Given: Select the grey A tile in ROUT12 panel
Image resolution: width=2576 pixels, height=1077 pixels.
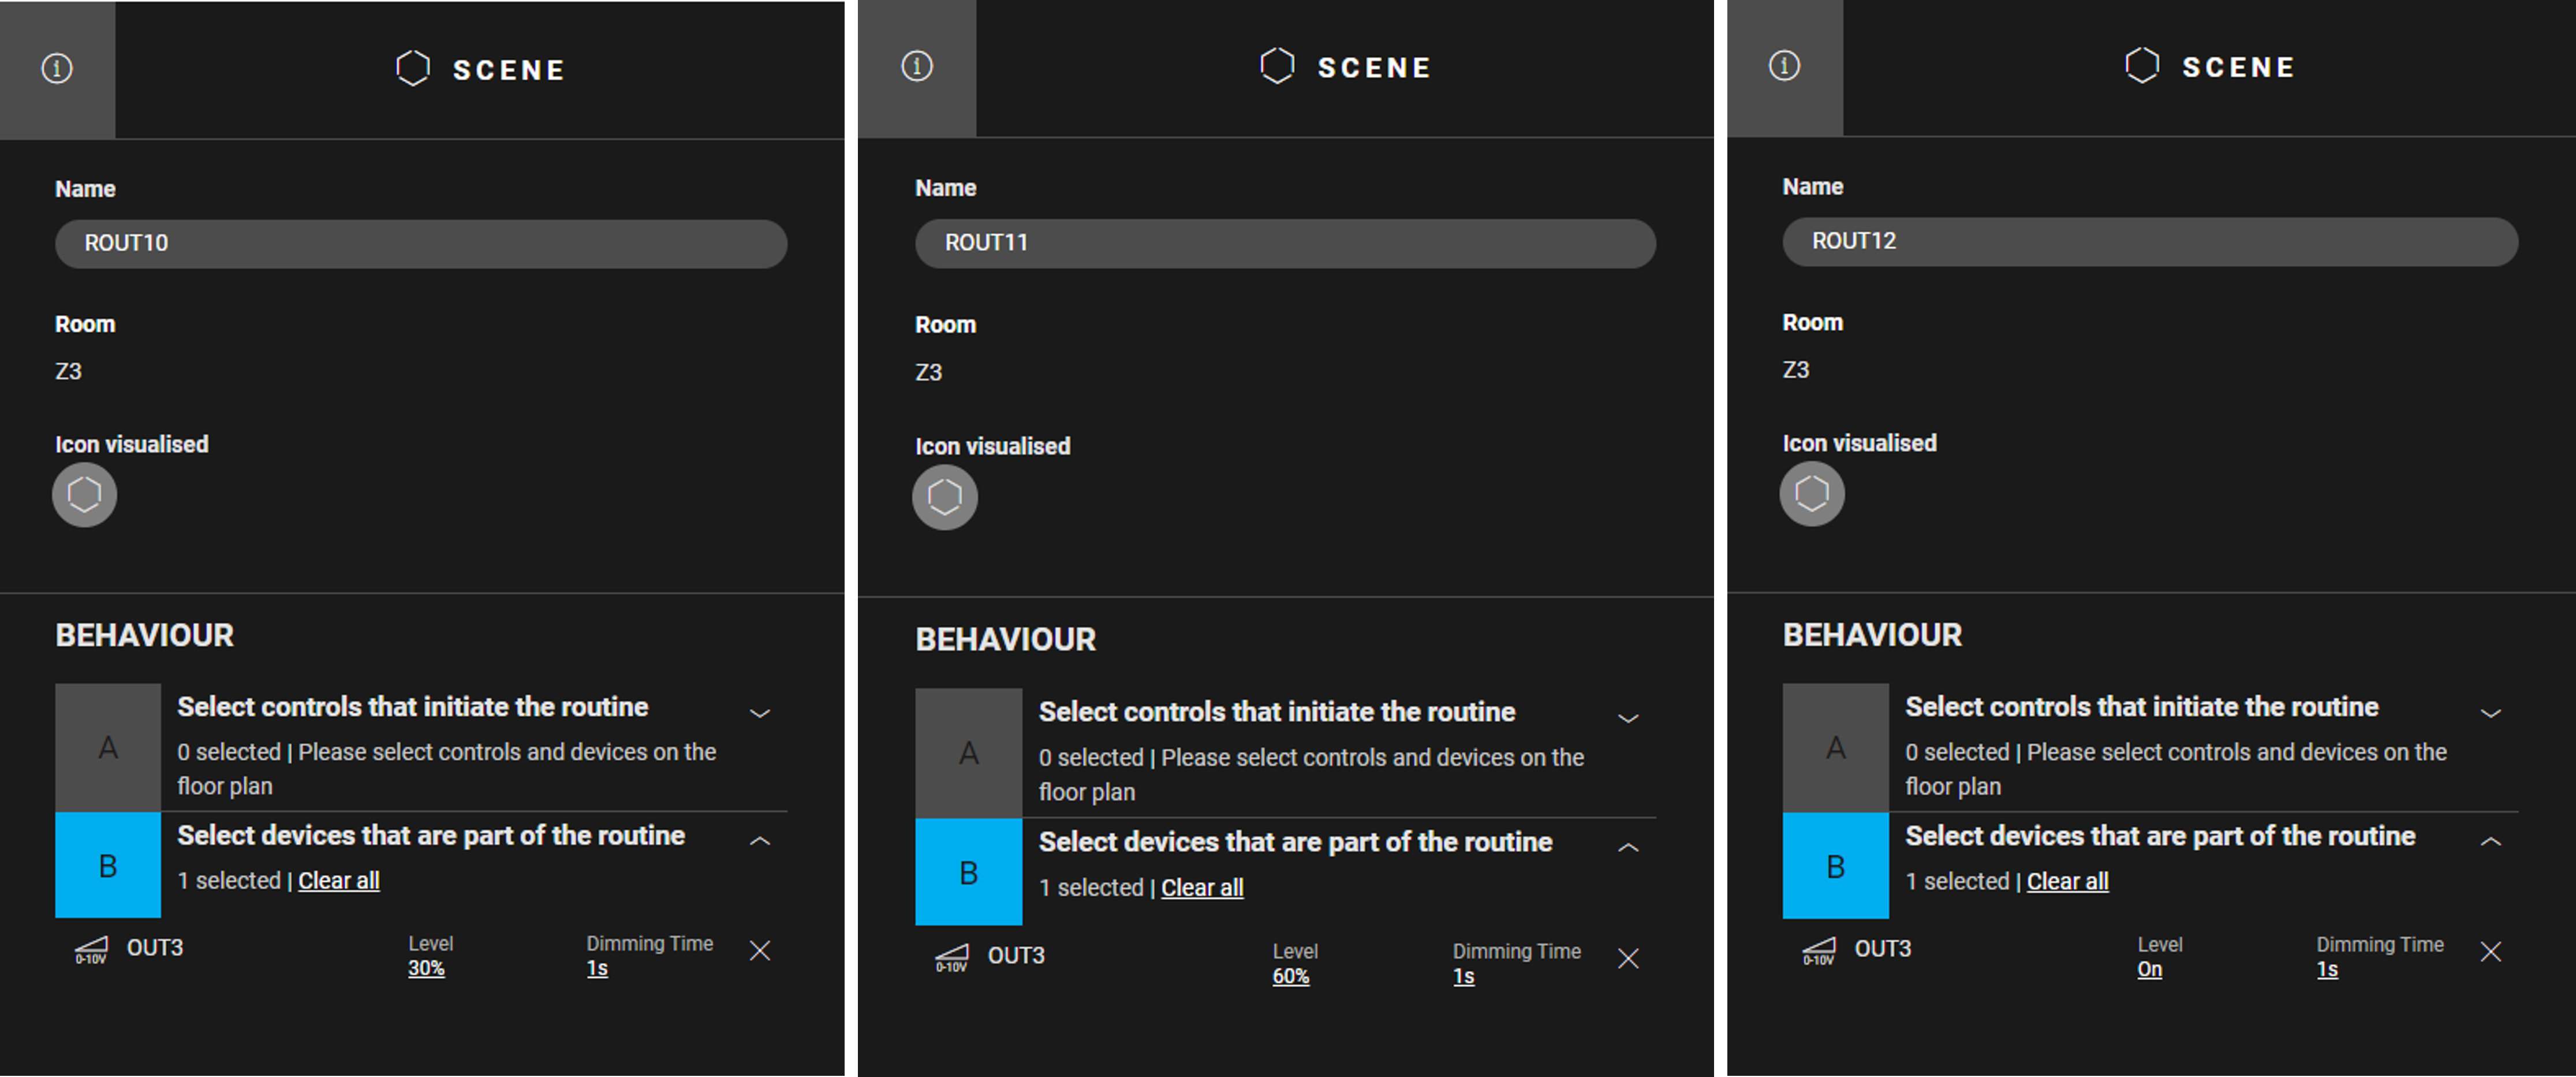Looking at the screenshot, I should pos(1836,747).
